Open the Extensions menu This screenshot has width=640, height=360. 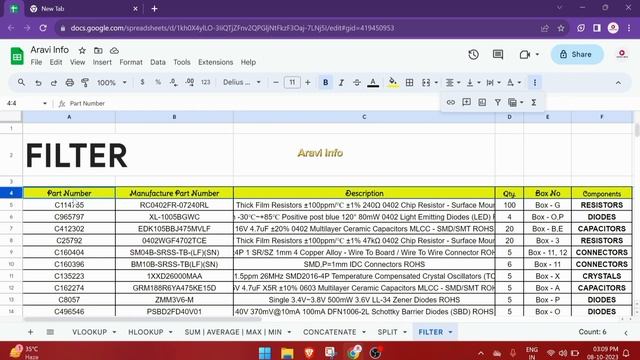[x=216, y=62]
